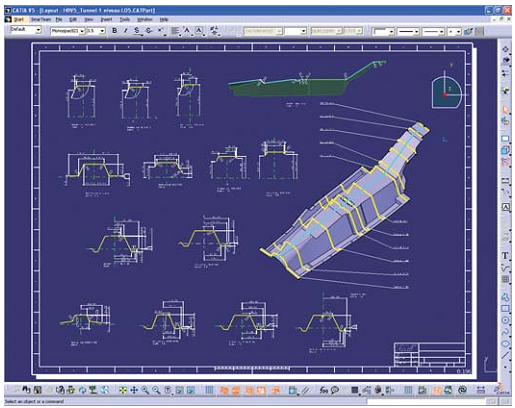Image resolution: width=515 pixels, height=408 pixels.
Task: Click the Zoom Out magnifier icon
Action: coord(156,390)
